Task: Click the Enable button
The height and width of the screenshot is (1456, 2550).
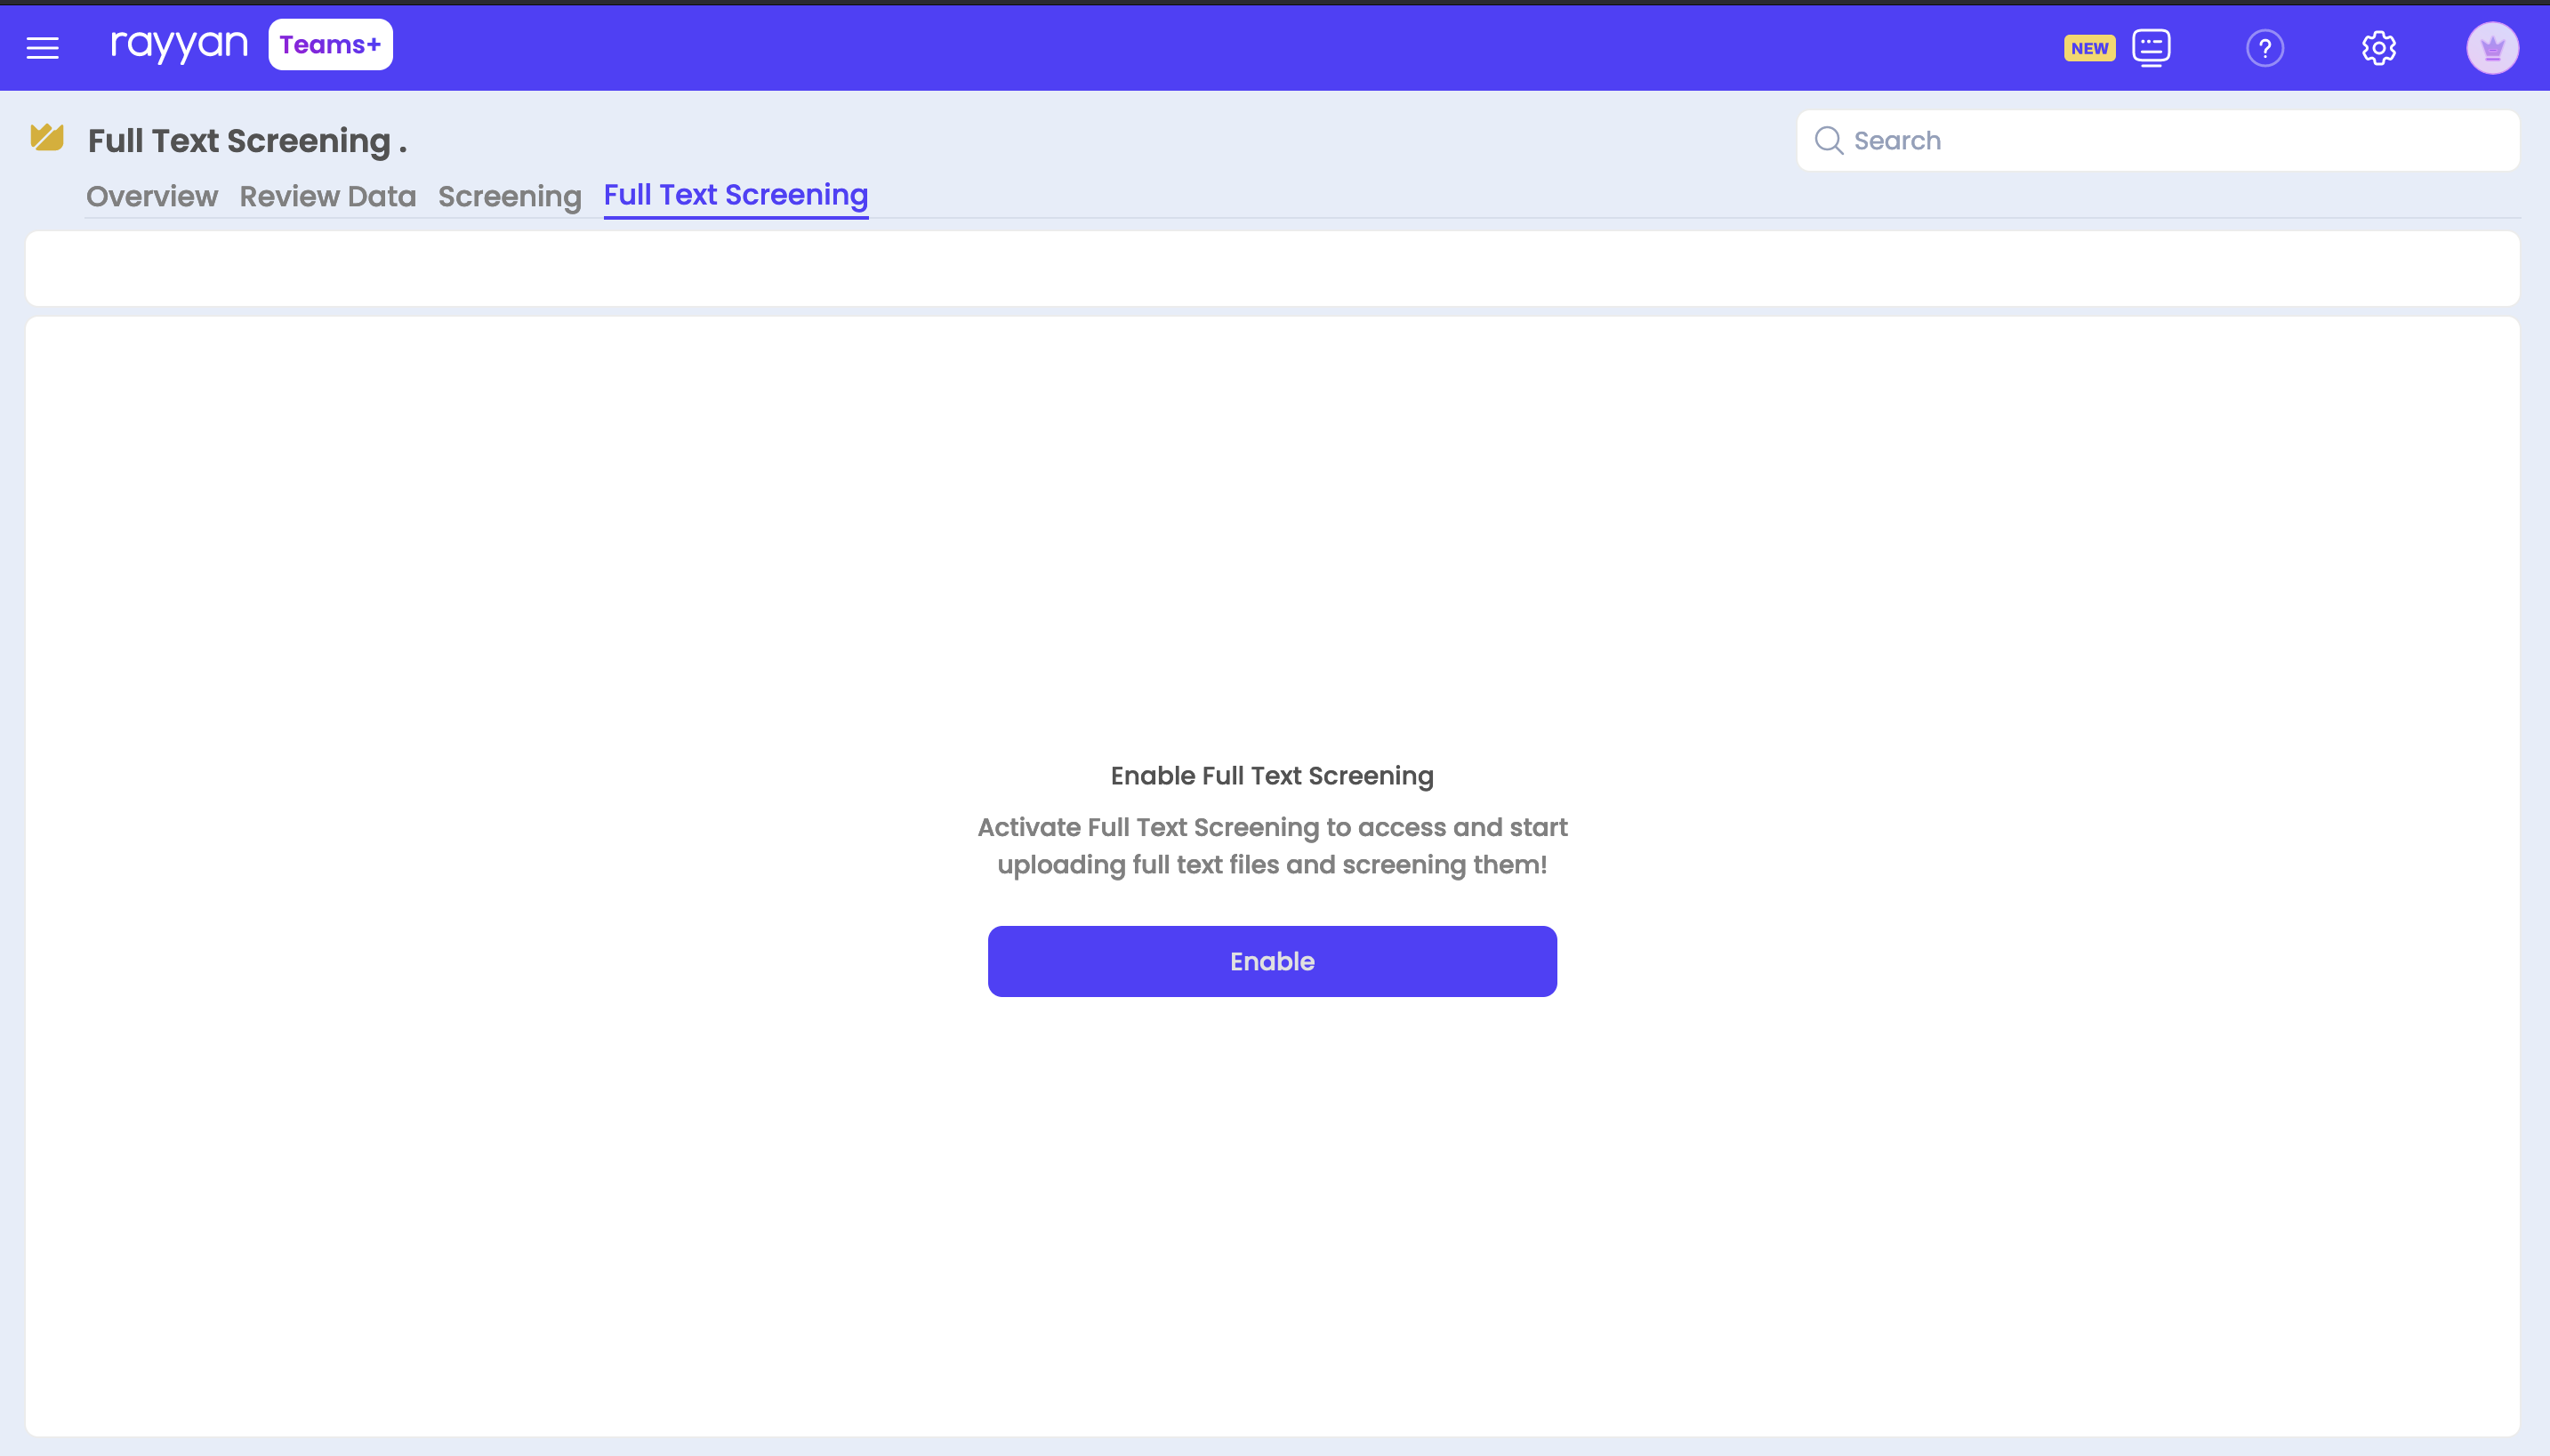Action: click(1272, 961)
